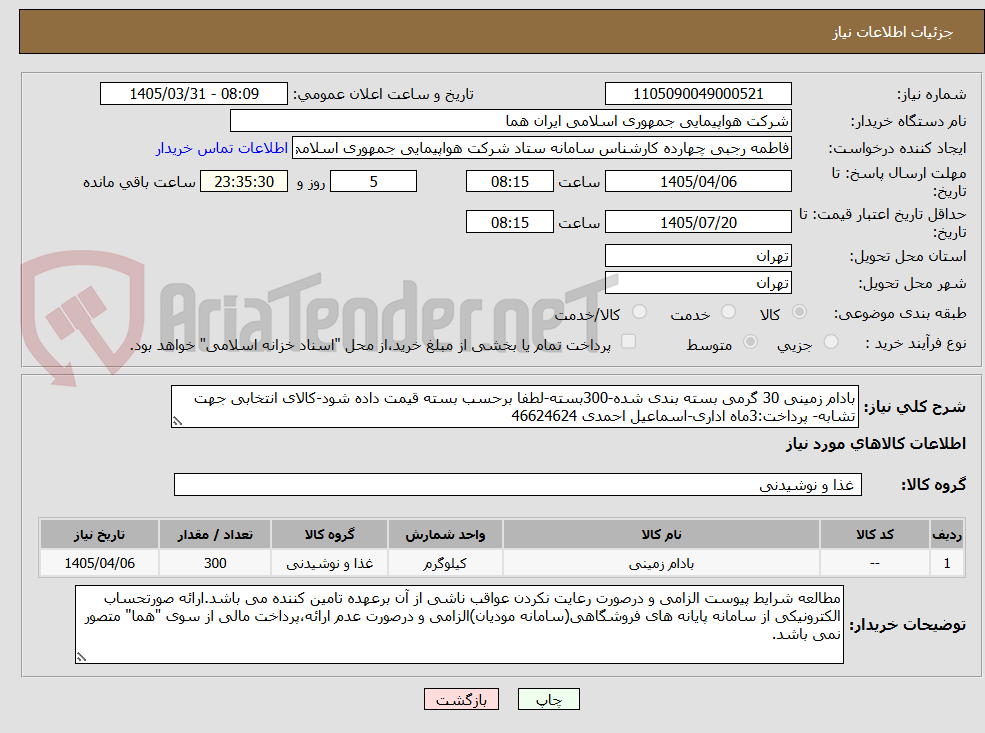
Task: Click the request creator field فاطمه رجبی
Action: click(541, 148)
